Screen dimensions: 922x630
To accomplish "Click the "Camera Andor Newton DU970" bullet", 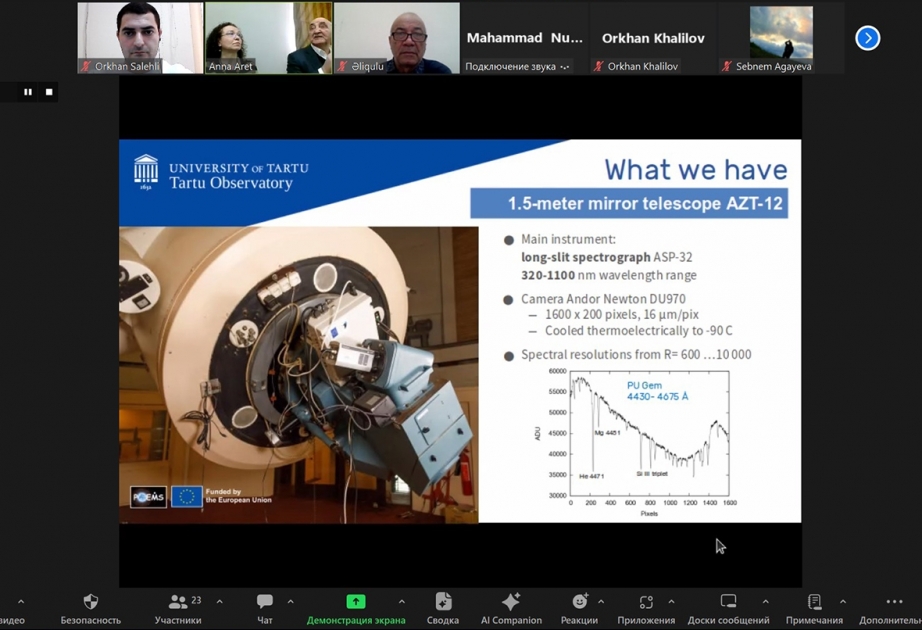I will tap(603, 299).
